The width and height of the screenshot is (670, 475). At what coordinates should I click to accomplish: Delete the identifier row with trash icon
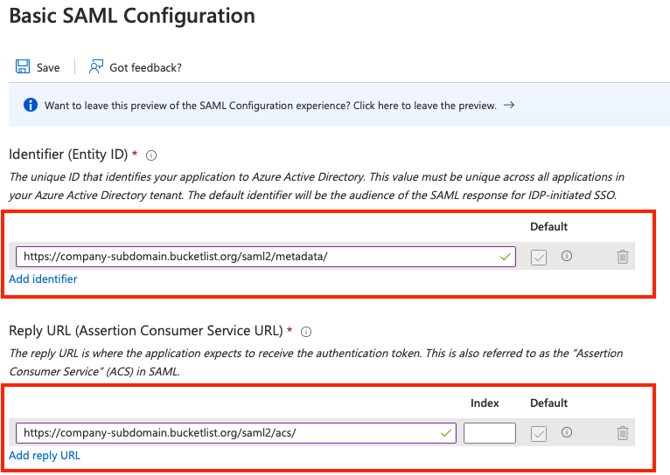(622, 257)
